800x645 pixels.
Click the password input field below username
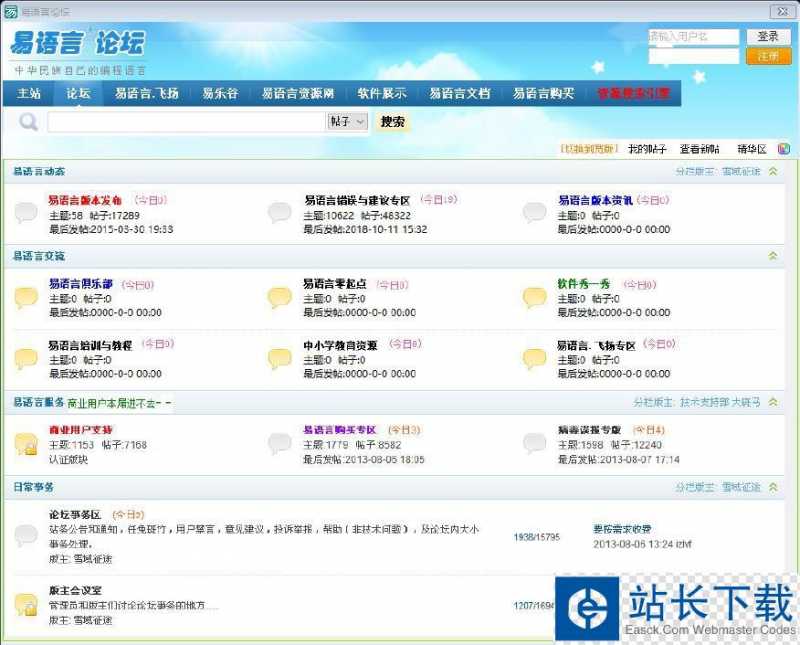click(x=693, y=56)
